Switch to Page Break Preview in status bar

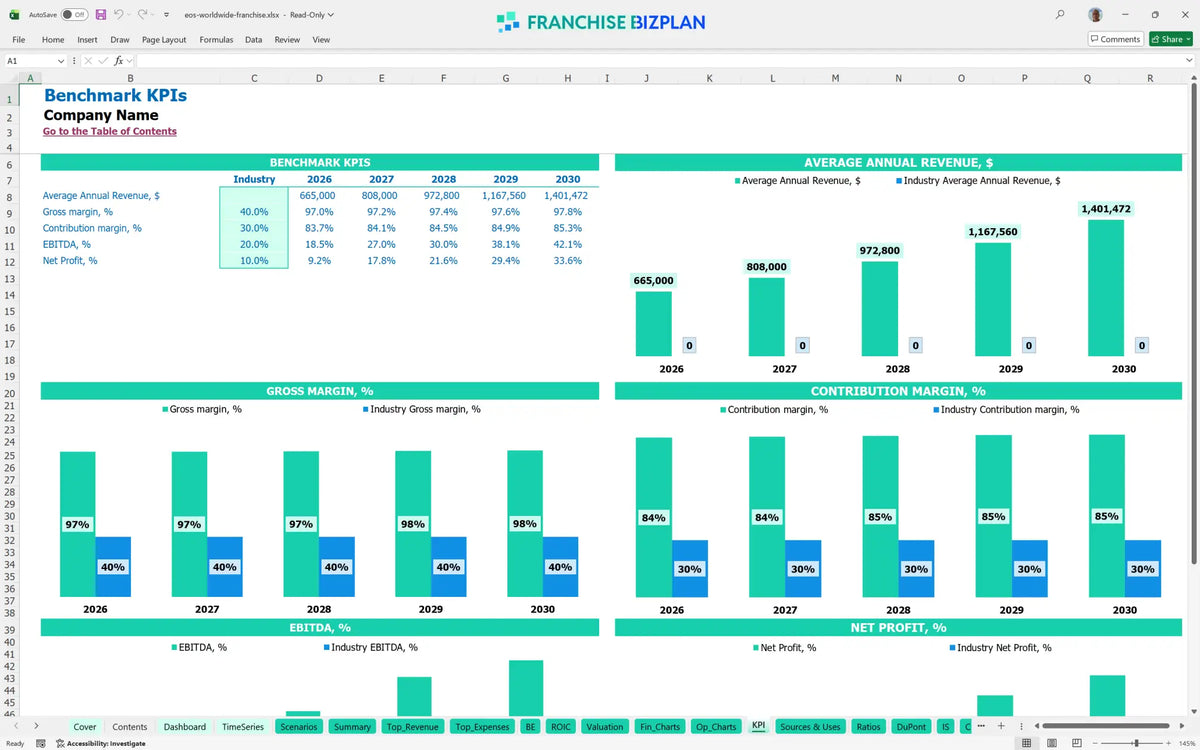pyautogui.click(x=1079, y=743)
